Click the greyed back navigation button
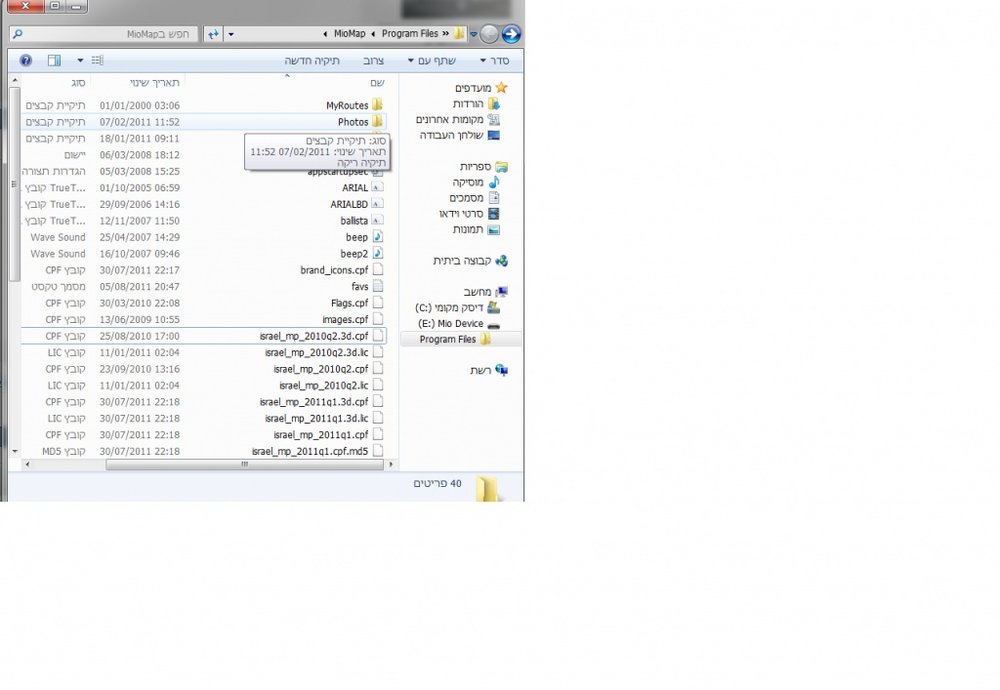Viewport: 1000px width, 690px height. click(x=489, y=34)
